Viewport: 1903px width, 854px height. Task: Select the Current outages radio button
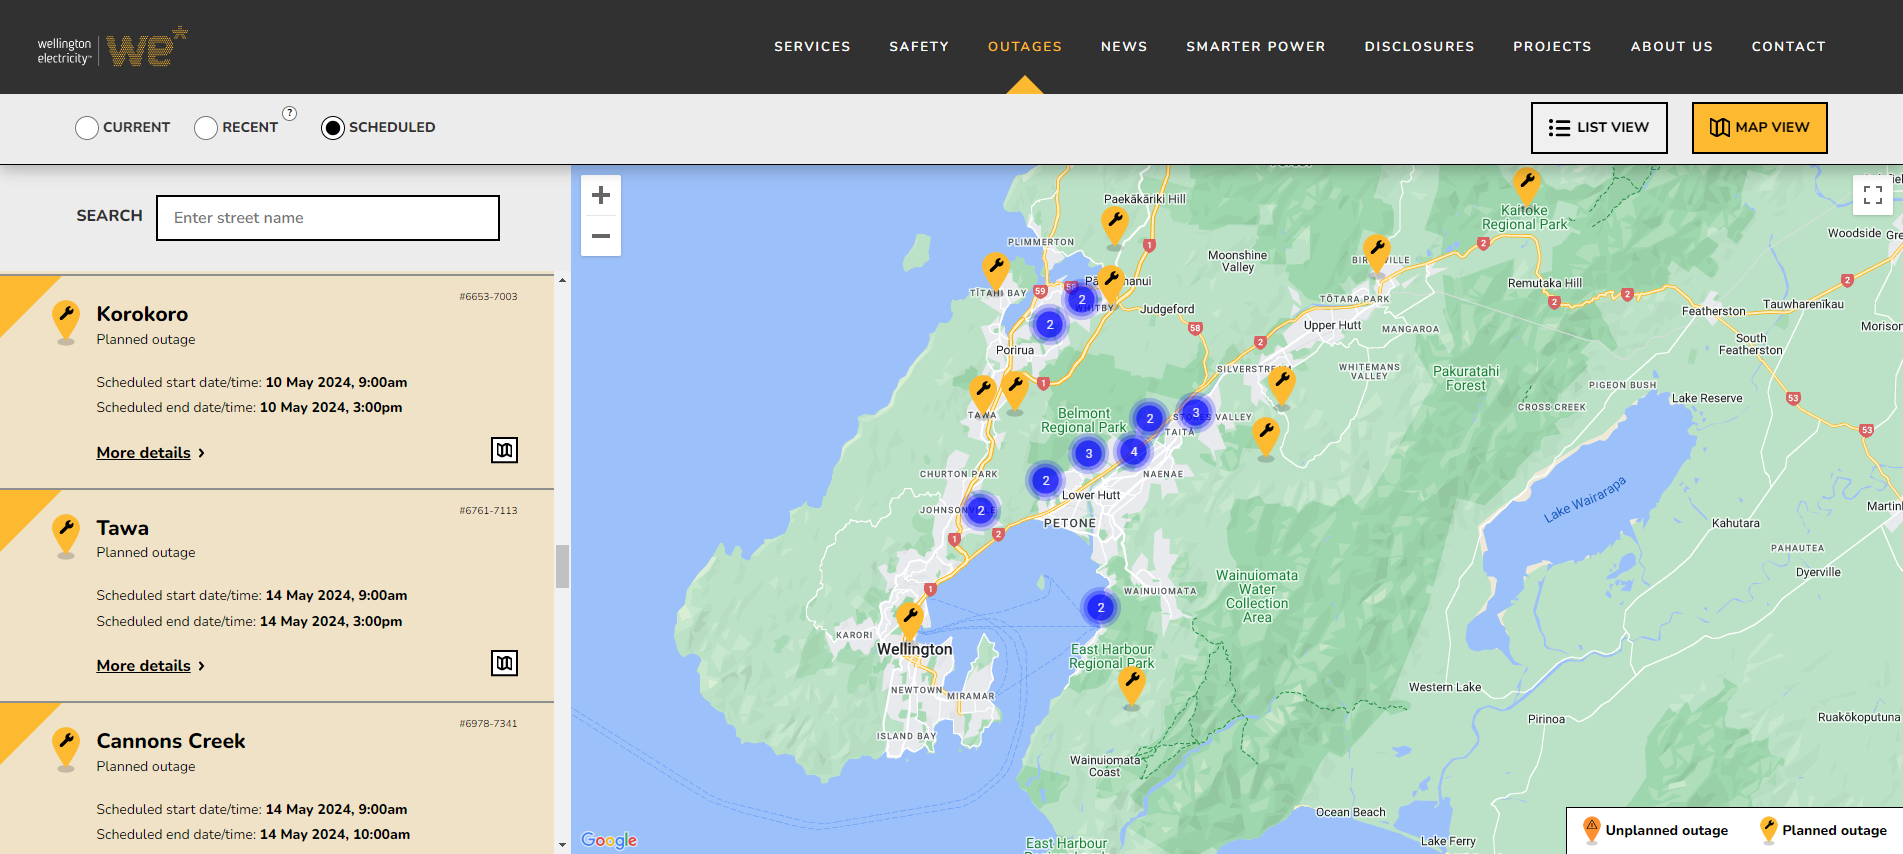[x=87, y=128]
